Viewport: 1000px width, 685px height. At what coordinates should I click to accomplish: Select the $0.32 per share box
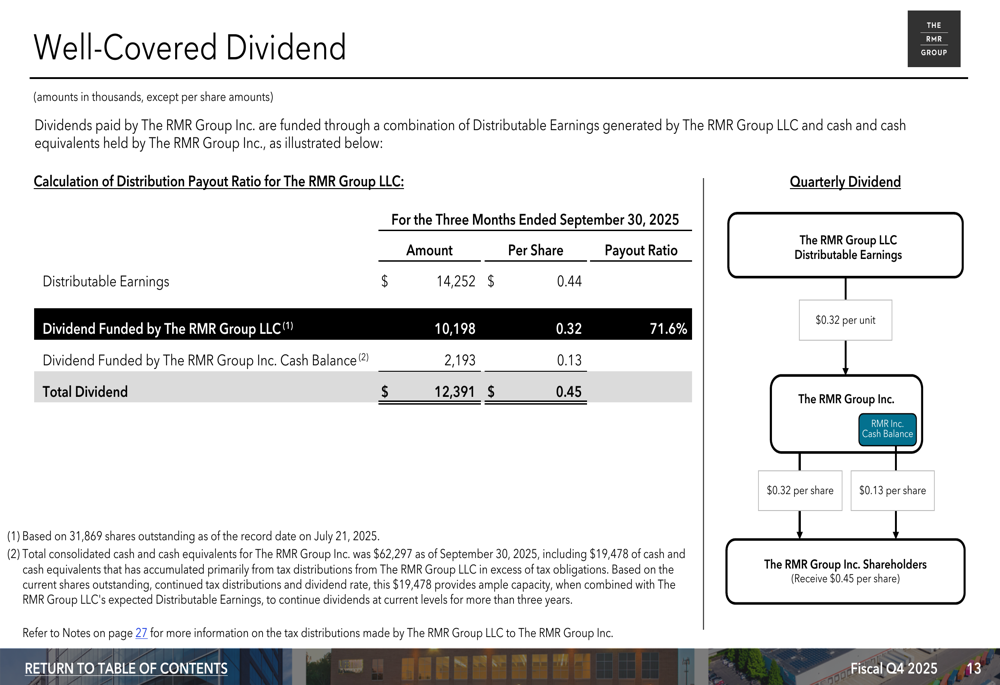(799, 491)
